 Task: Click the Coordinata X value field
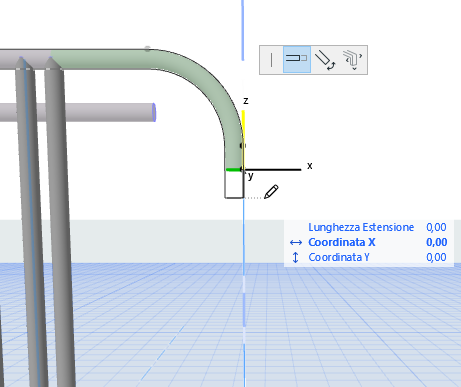436,242
